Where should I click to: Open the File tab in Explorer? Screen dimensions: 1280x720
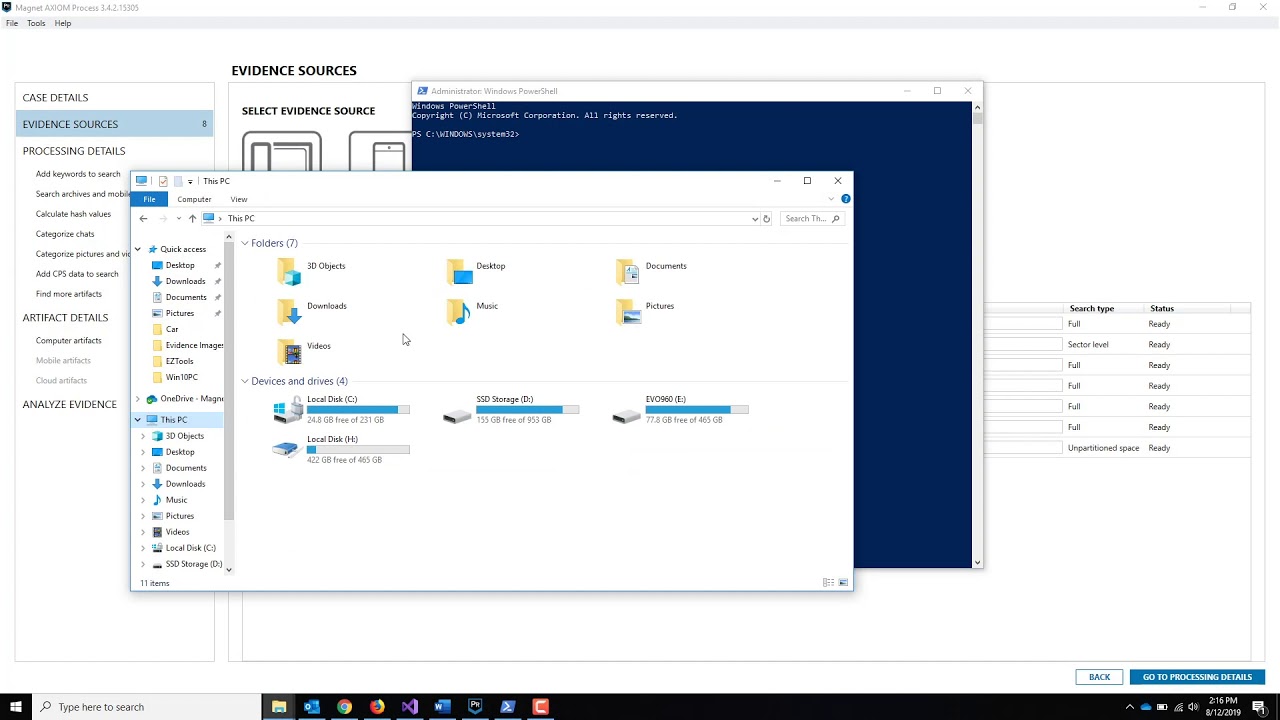coord(149,199)
